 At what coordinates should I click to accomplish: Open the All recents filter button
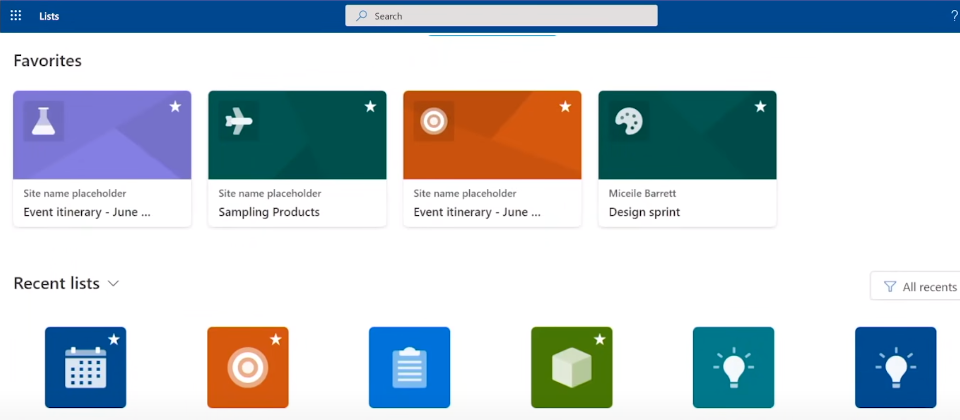tap(915, 287)
